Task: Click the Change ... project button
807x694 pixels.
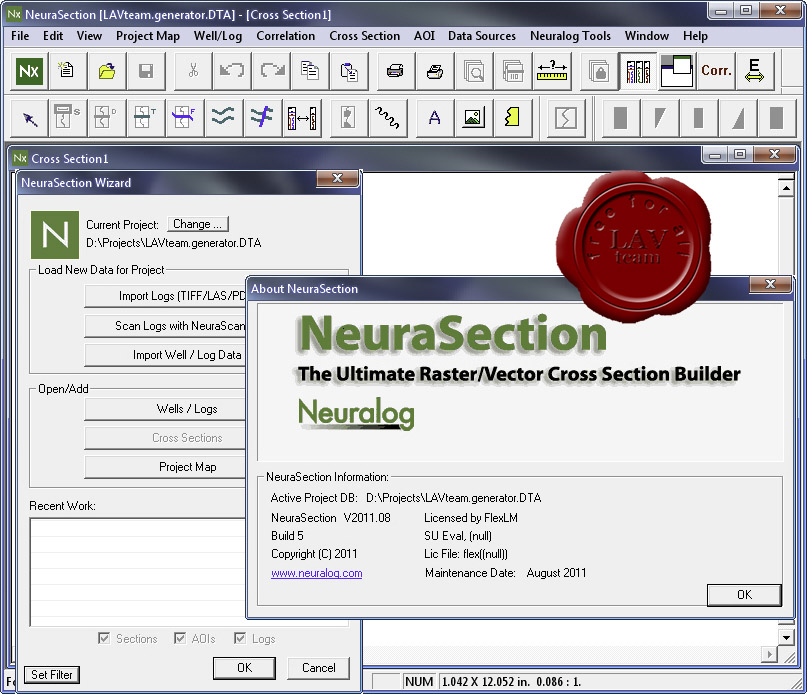Action: tap(198, 224)
